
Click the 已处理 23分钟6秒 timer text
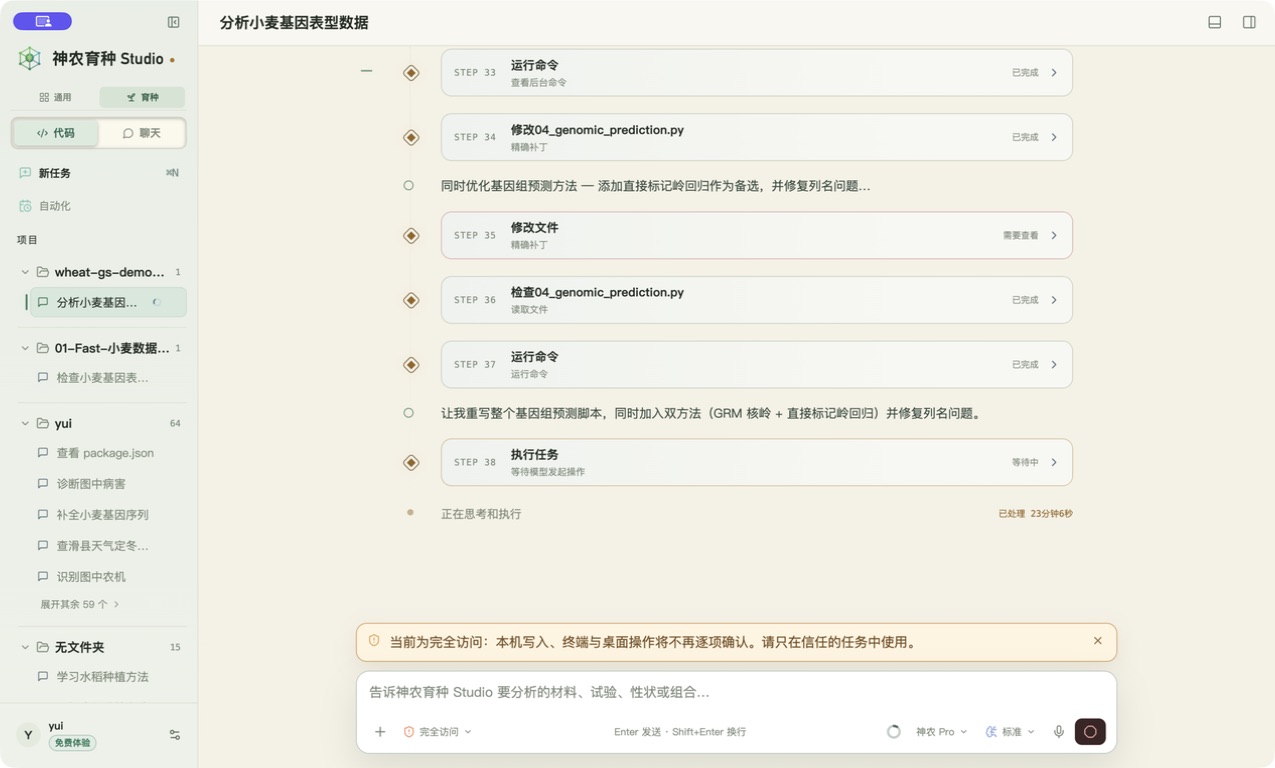pyautogui.click(x=1035, y=514)
